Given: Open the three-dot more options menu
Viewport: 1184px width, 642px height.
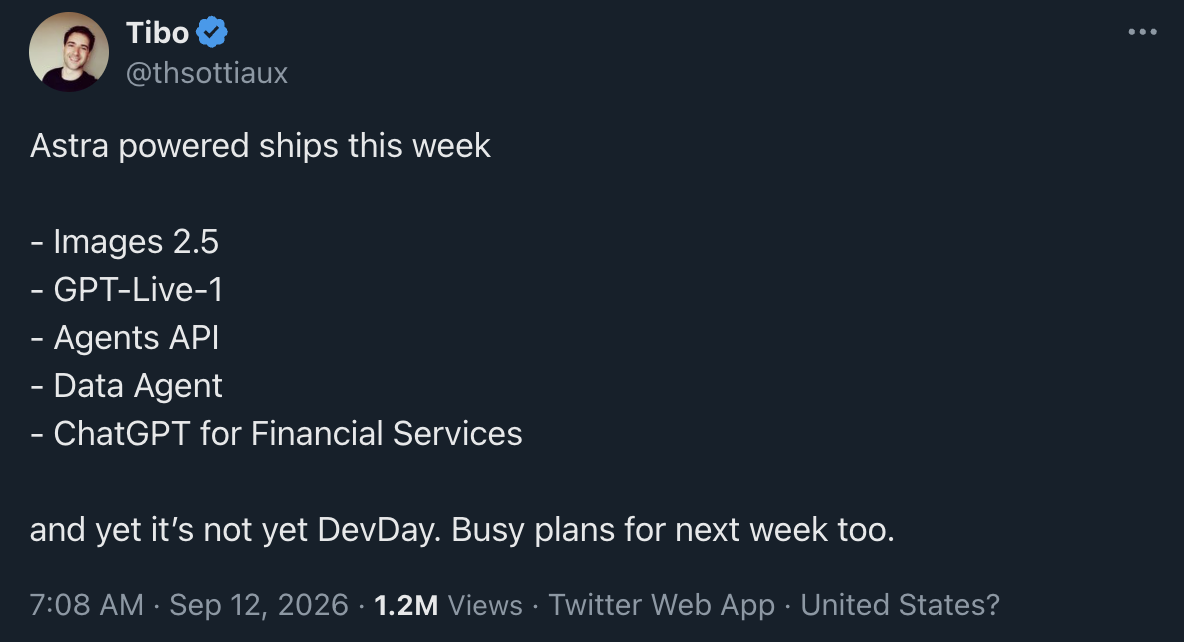Looking at the screenshot, I should pos(1142,32).
